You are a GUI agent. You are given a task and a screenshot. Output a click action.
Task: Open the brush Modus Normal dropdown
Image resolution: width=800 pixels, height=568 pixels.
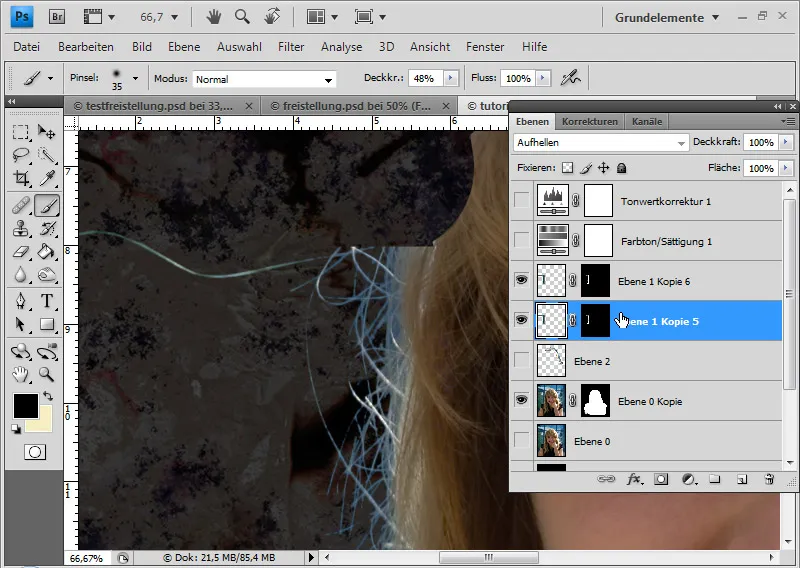tap(264, 79)
